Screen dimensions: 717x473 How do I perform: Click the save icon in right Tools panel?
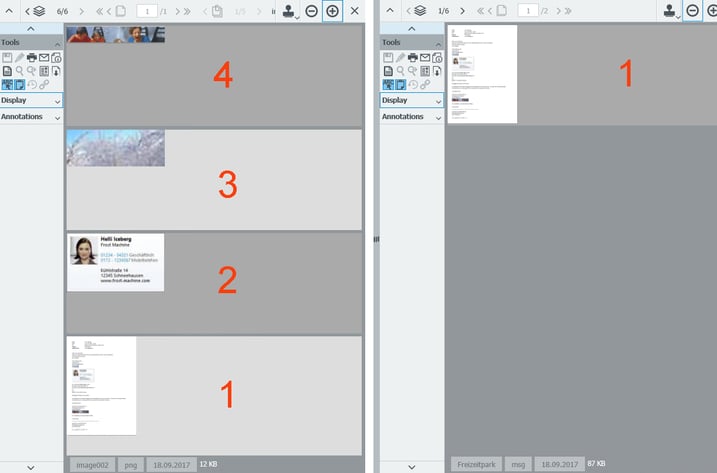[388, 58]
